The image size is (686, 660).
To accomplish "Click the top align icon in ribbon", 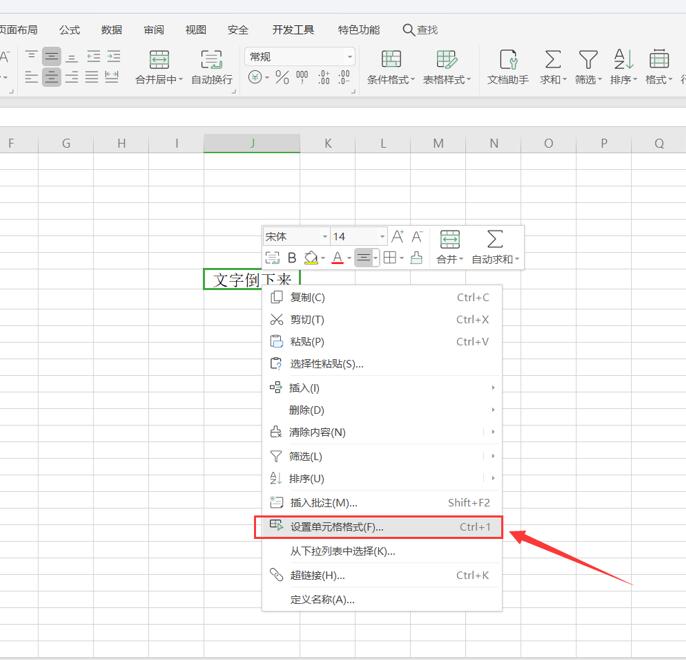I will 31,56.
